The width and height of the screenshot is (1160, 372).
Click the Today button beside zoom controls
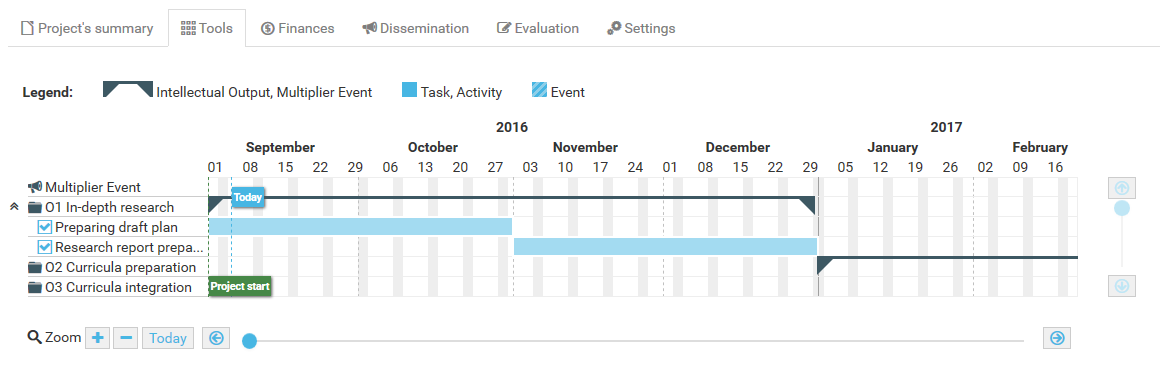168,338
